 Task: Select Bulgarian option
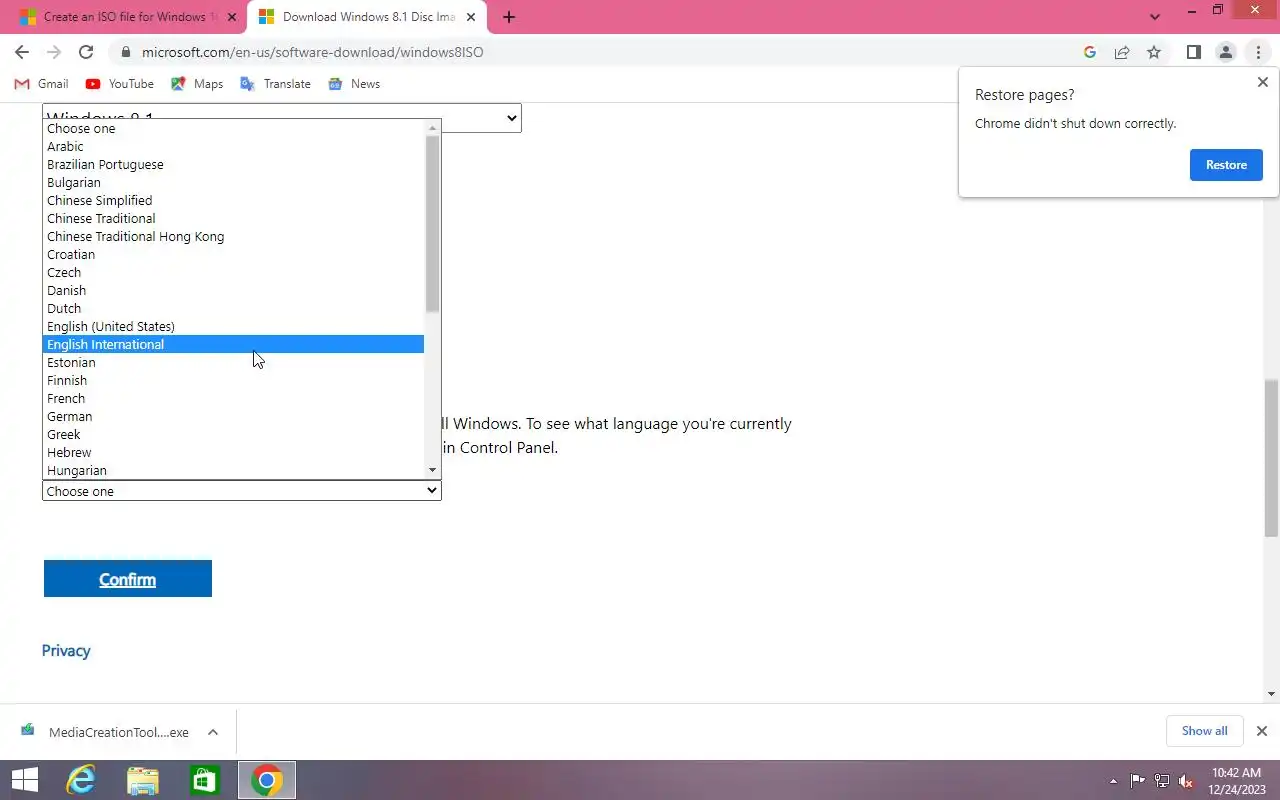pos(234,182)
